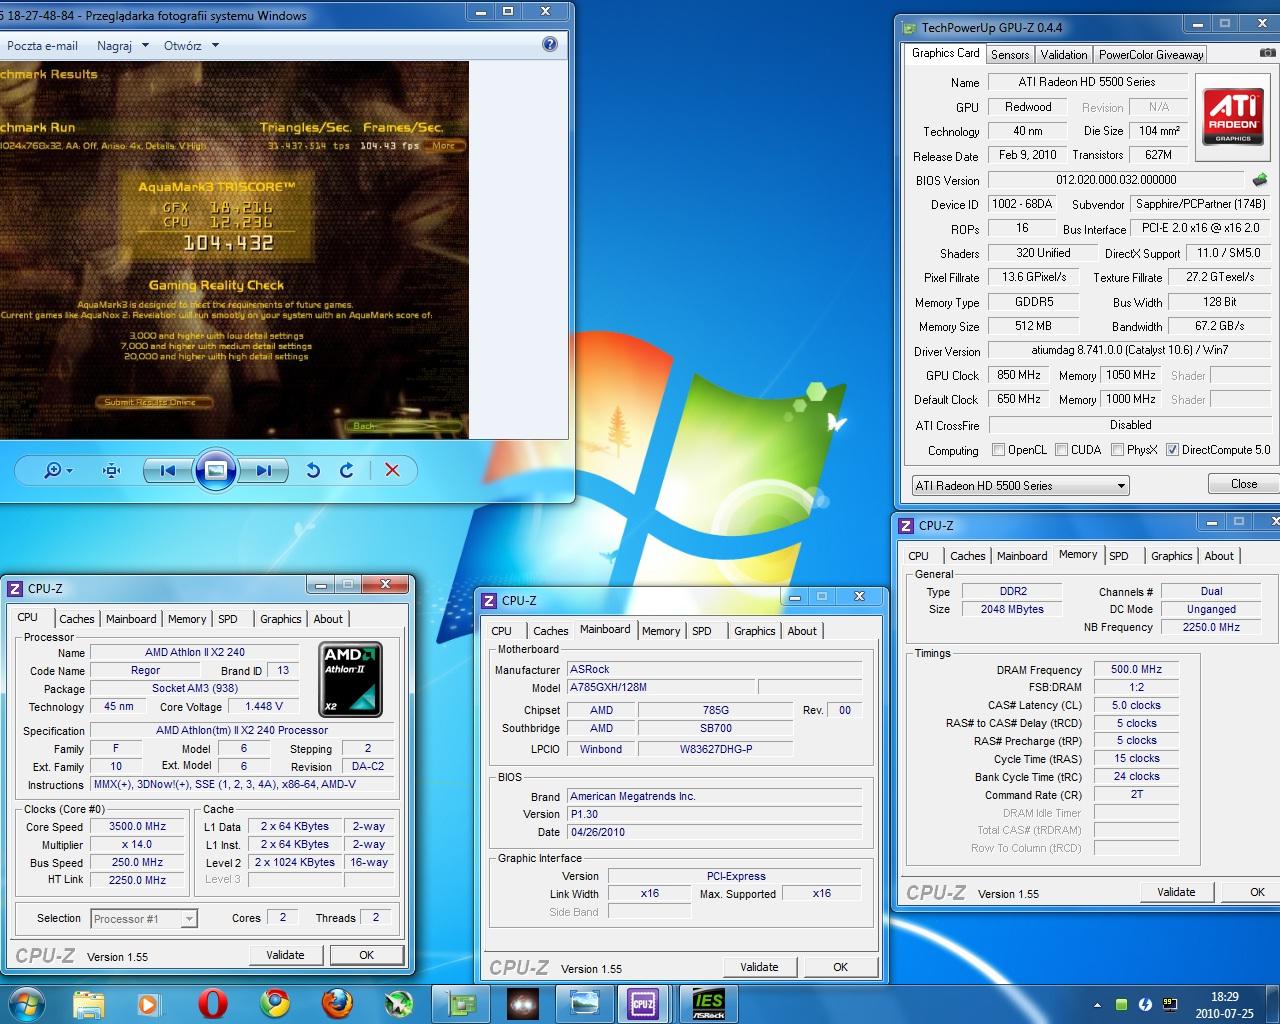Click the mainboard model A785GXH/128M
The width and height of the screenshot is (1280, 1024).
660,687
